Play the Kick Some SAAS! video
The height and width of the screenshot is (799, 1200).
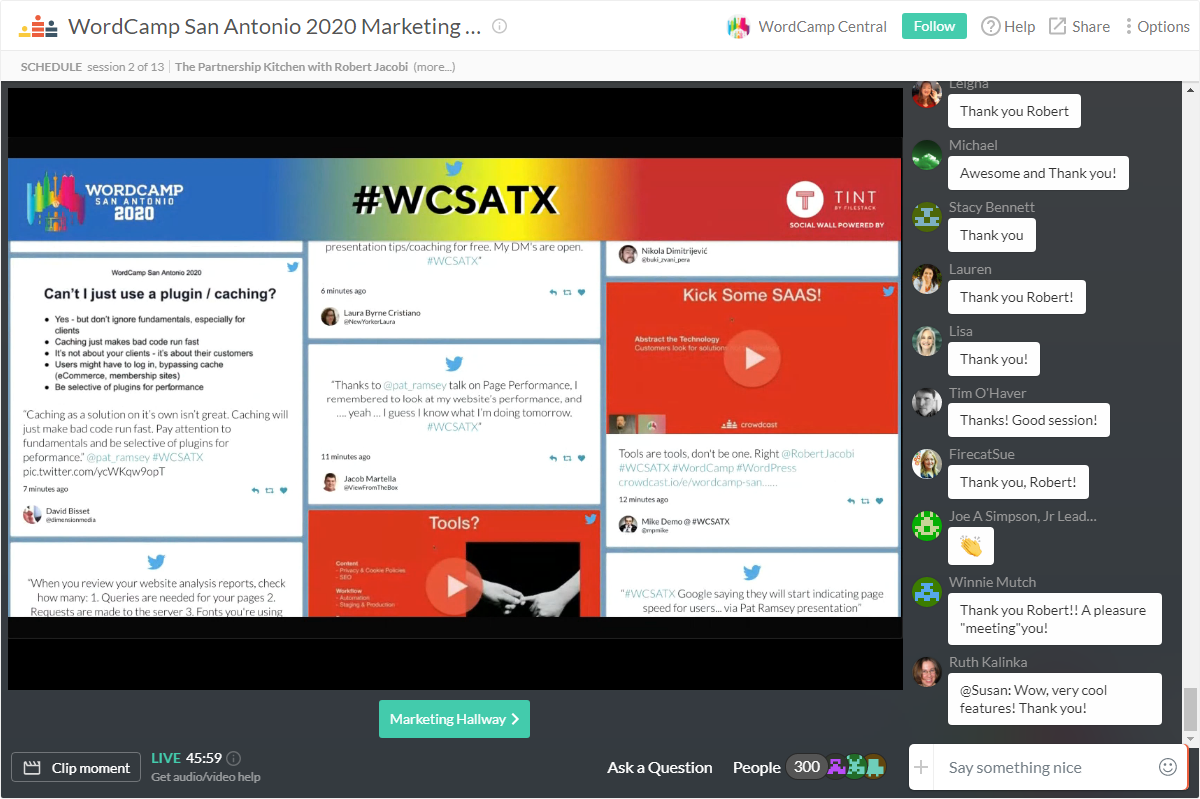(754, 358)
